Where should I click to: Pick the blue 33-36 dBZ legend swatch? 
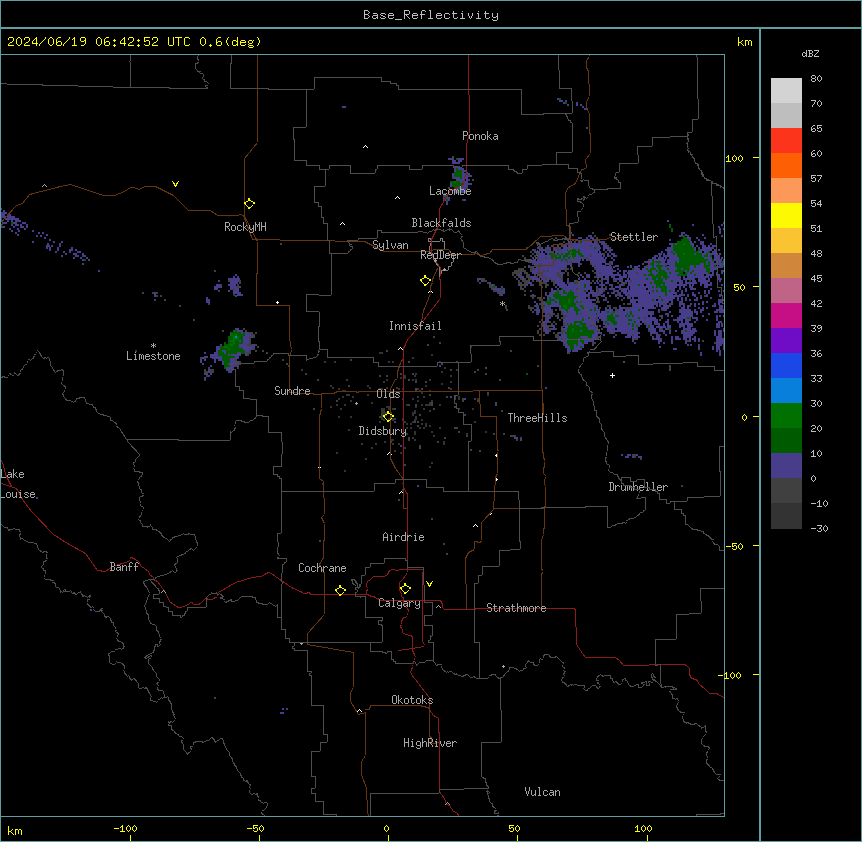point(786,365)
